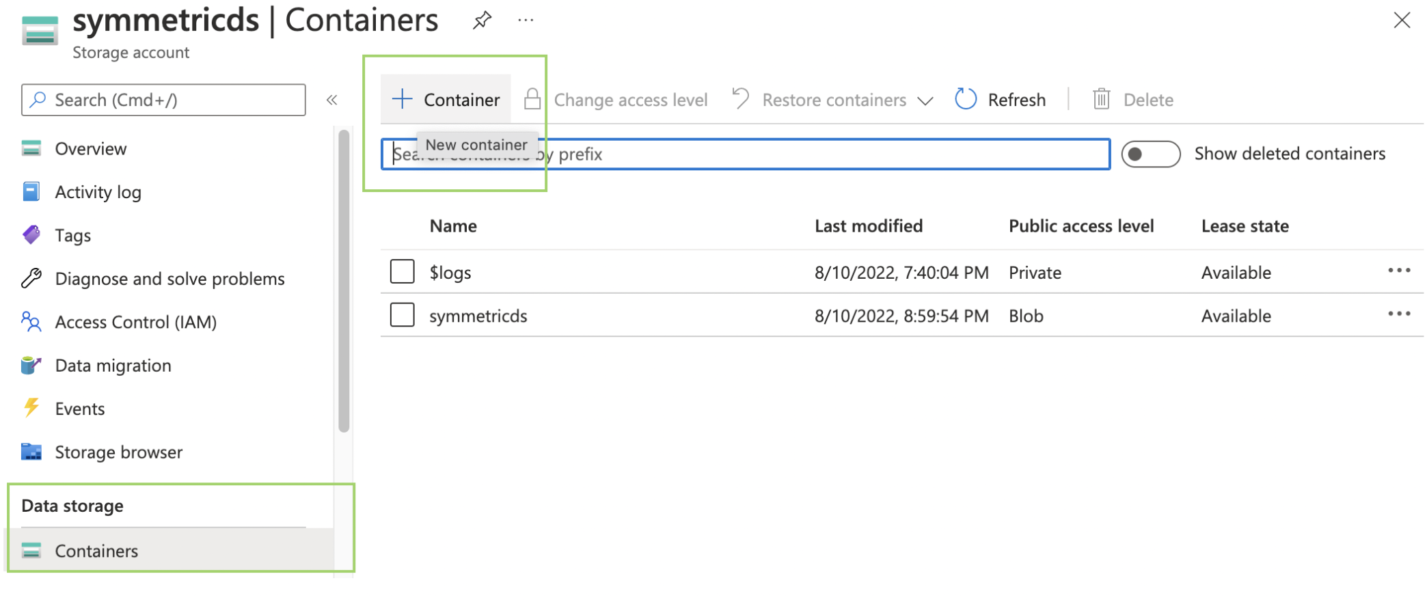Image resolution: width=1427 pixels, height=600 pixels.
Task: Check the checkbox for the symmetricds container
Action: [x=402, y=314]
